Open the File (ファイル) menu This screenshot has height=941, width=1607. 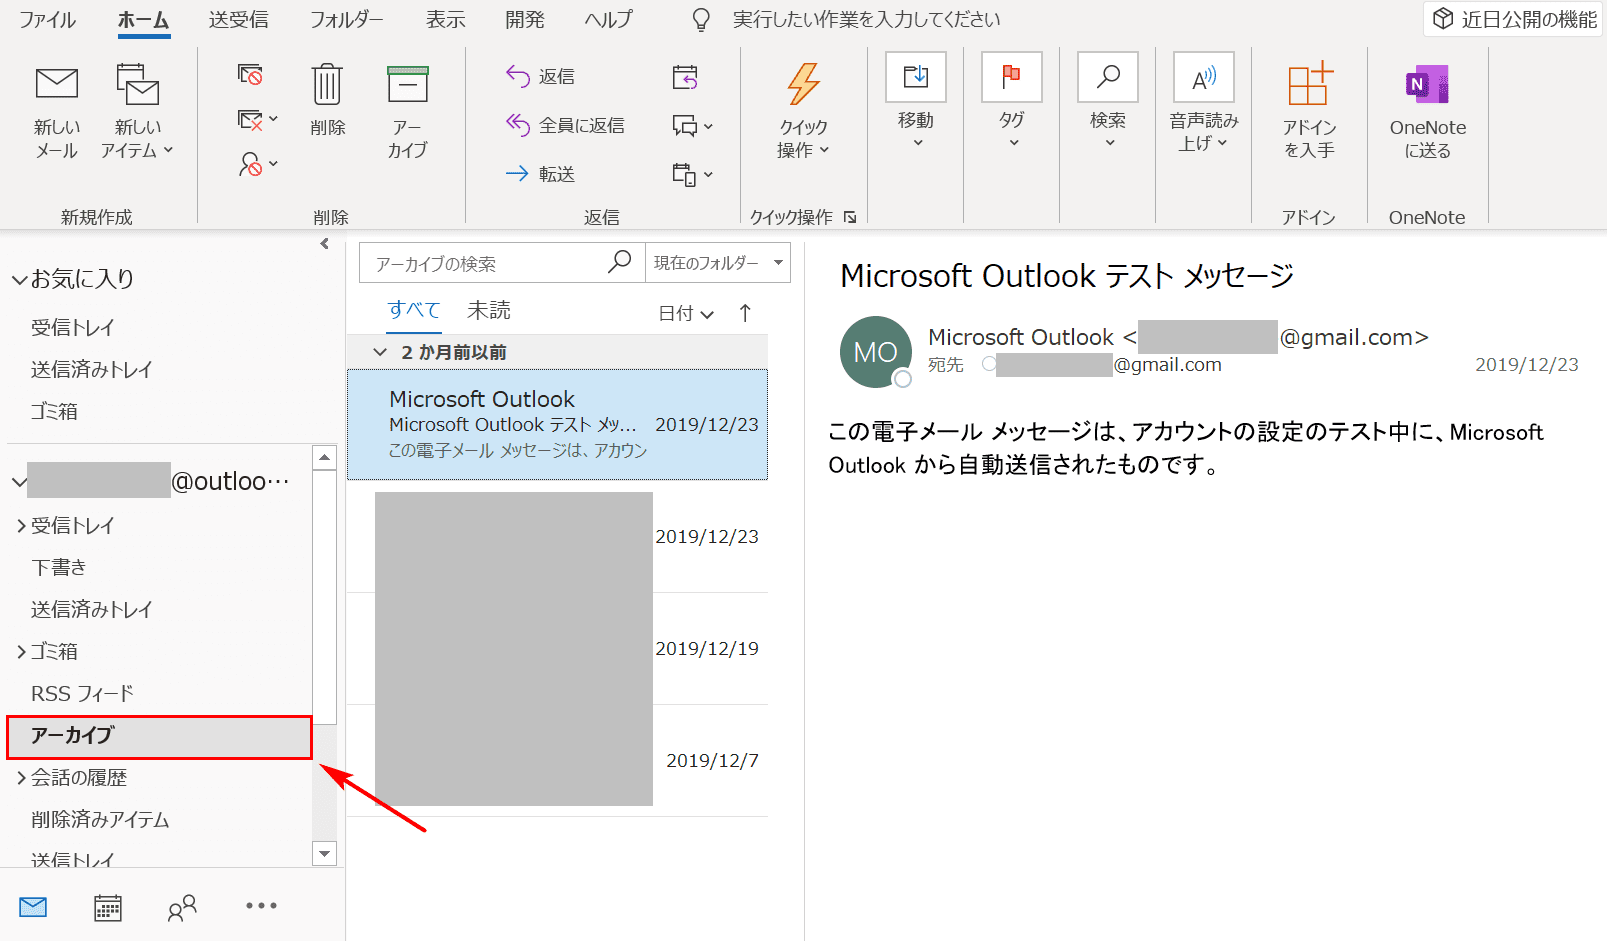[x=47, y=20]
